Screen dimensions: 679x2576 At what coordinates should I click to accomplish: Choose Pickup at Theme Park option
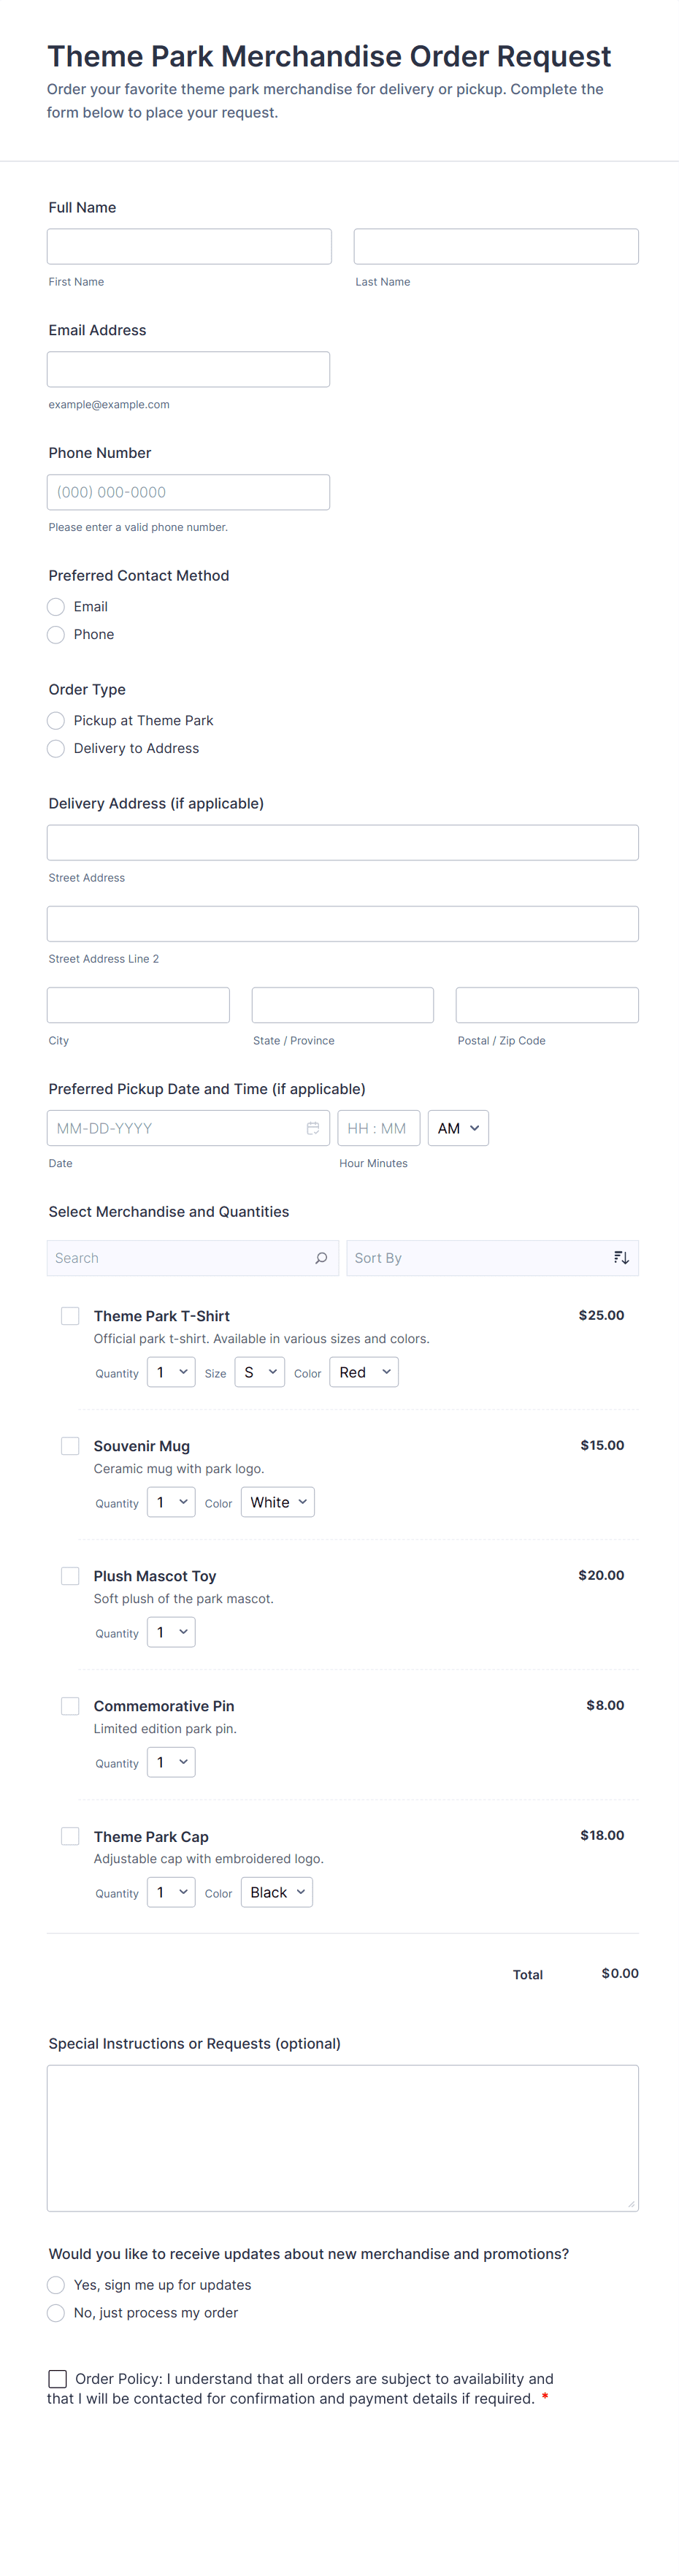pos(56,721)
